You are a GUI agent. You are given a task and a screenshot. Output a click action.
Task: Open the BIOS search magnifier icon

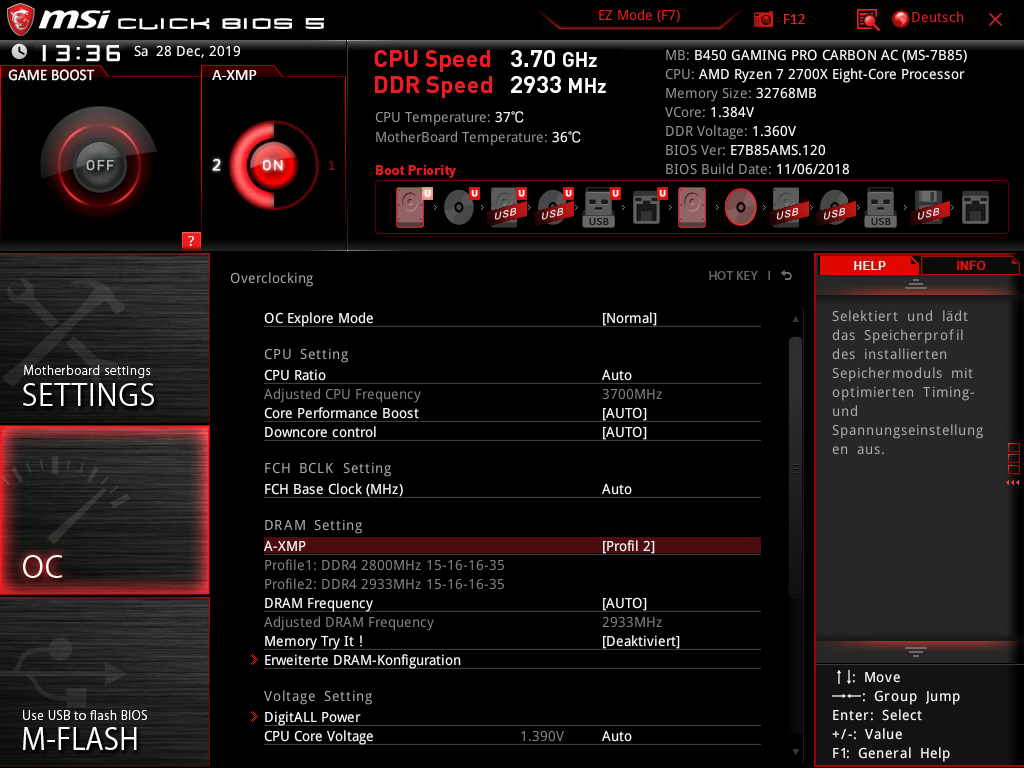coord(867,20)
